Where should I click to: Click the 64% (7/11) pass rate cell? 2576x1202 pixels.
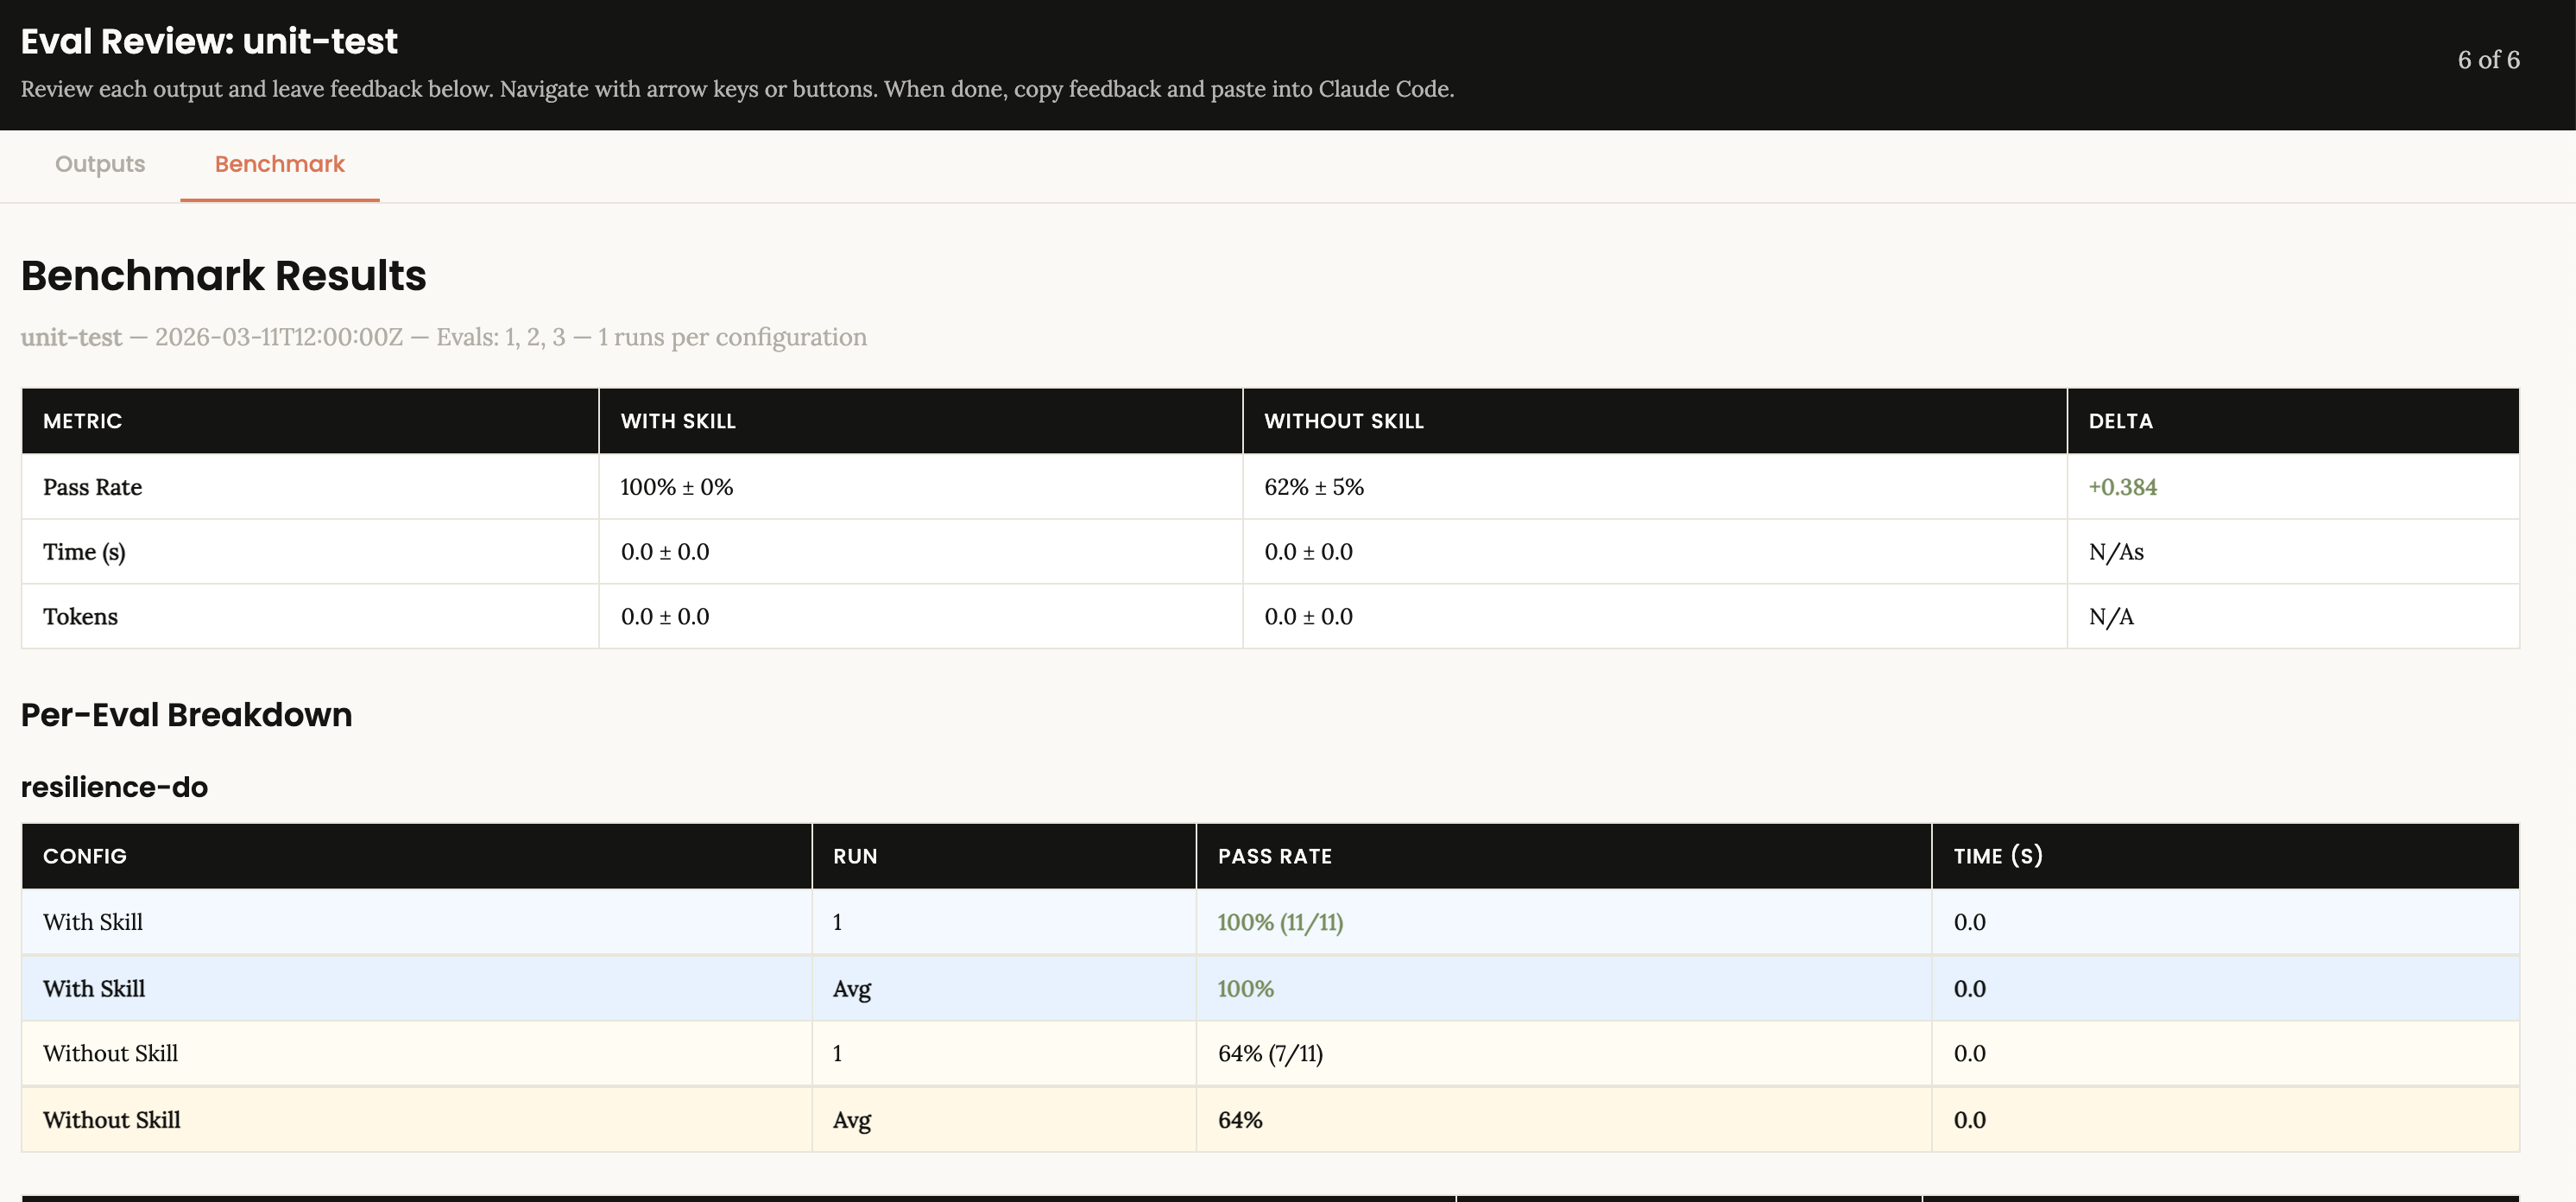(x=1270, y=1053)
